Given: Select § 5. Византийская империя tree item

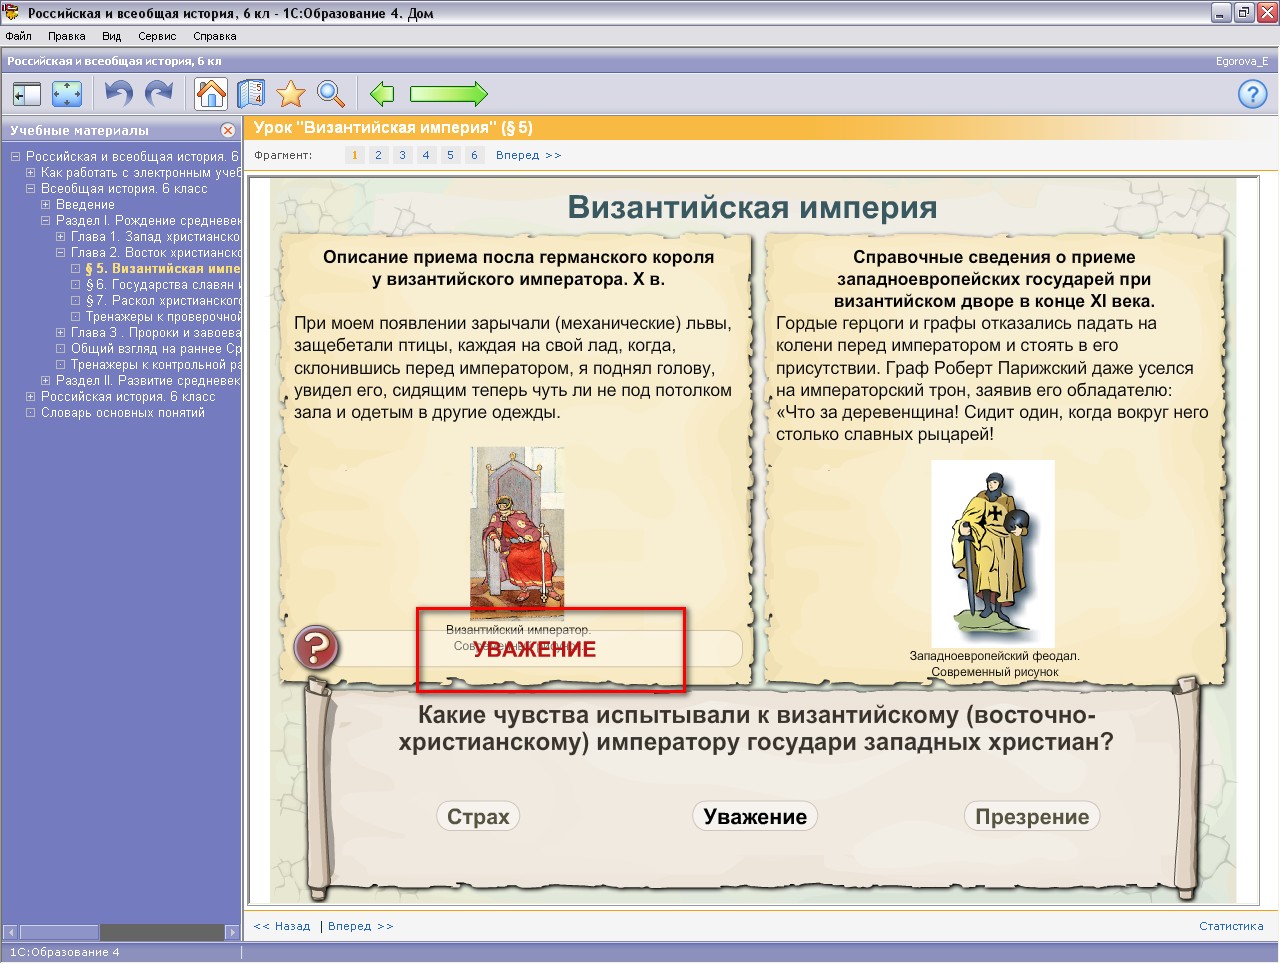Looking at the screenshot, I should click(x=163, y=269).
